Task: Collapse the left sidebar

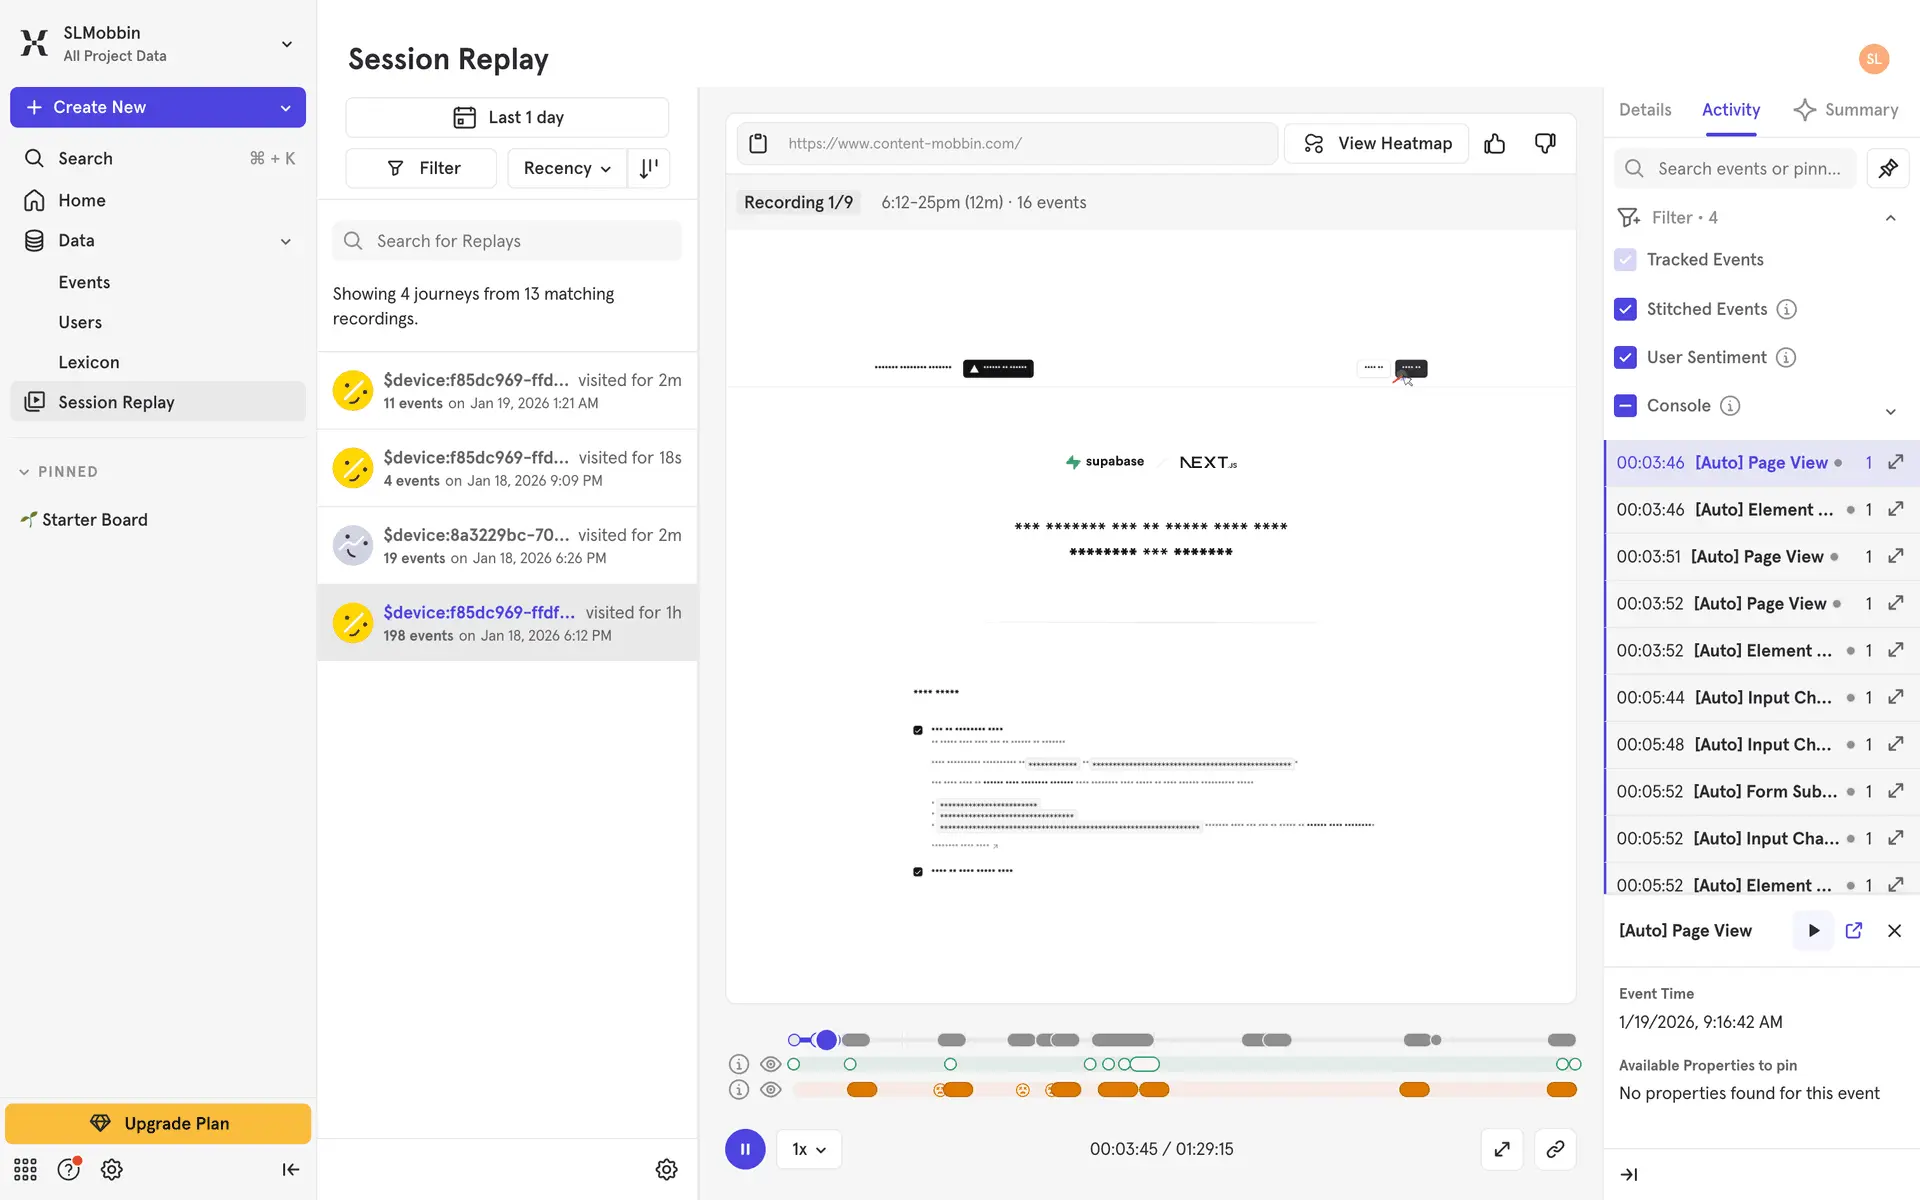Action: coord(290,1169)
